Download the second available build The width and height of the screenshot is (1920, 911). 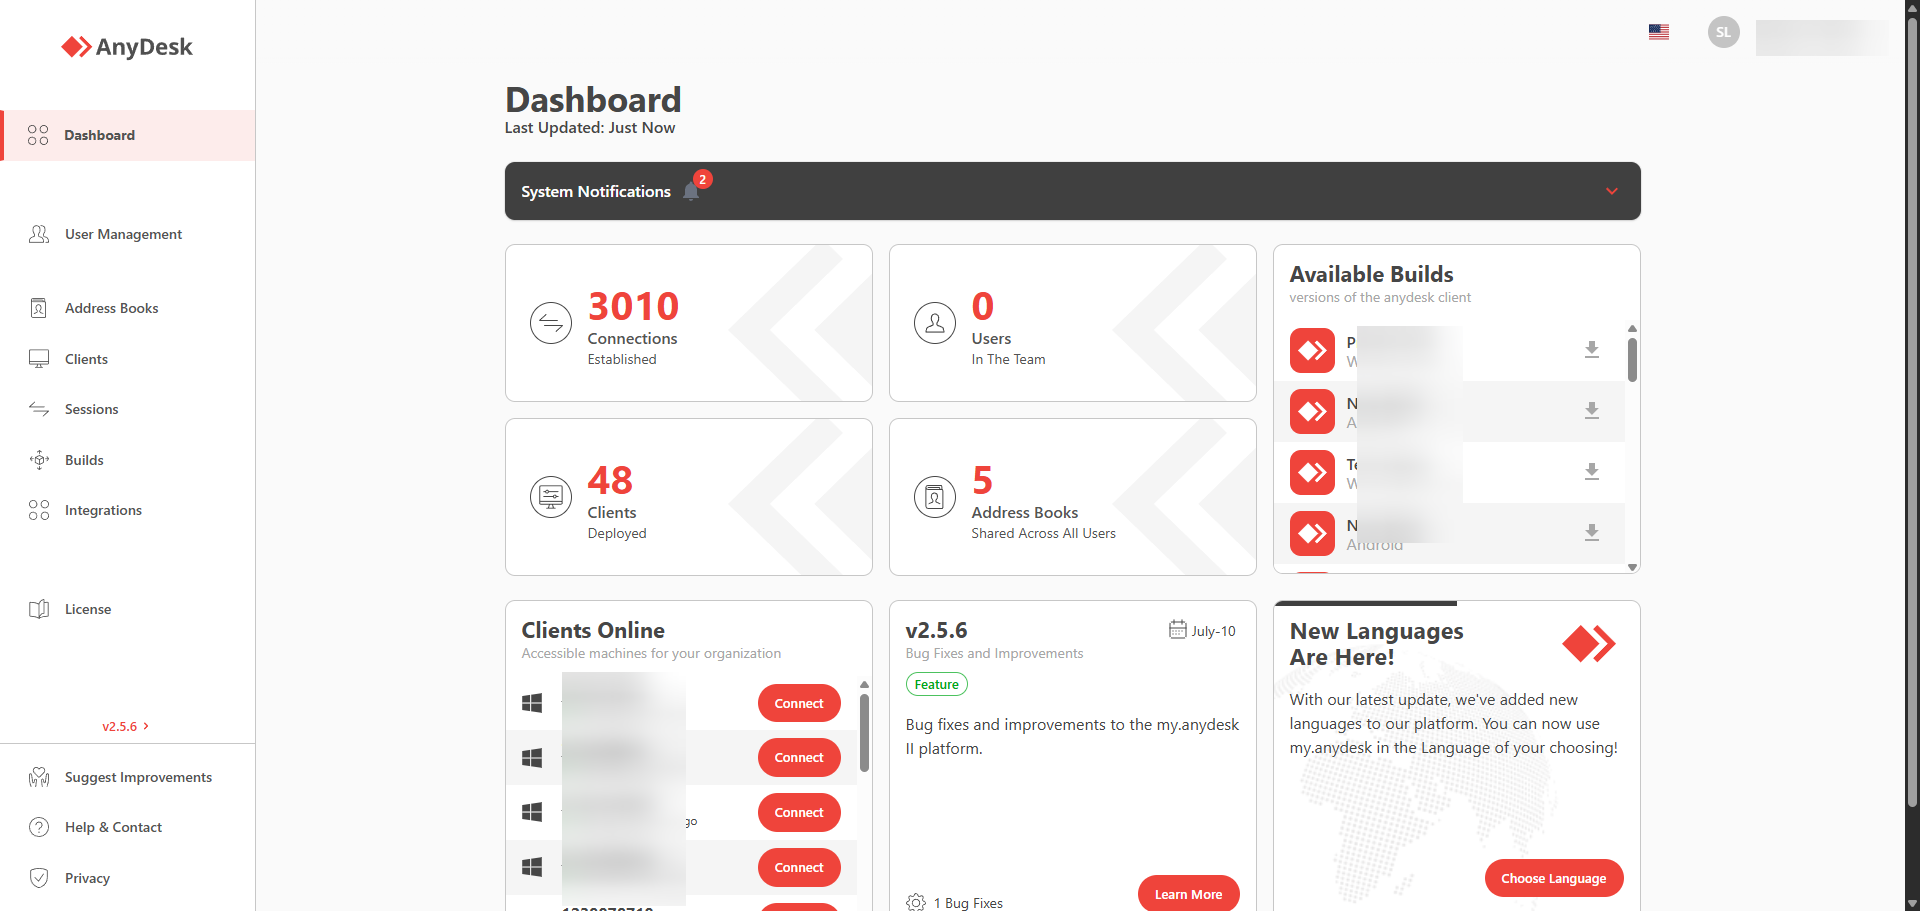tap(1592, 411)
